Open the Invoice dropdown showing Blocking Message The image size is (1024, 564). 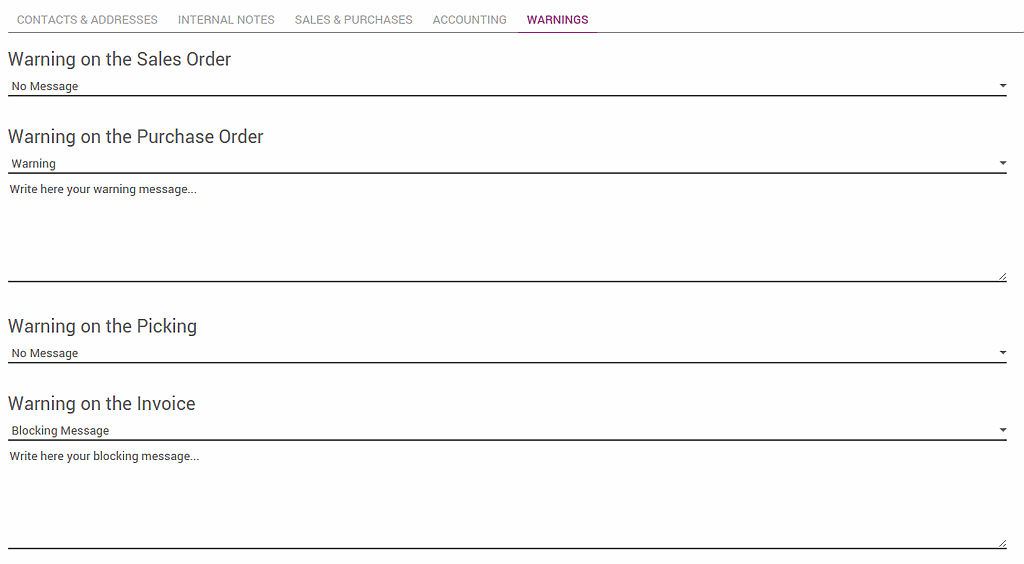coord(500,430)
